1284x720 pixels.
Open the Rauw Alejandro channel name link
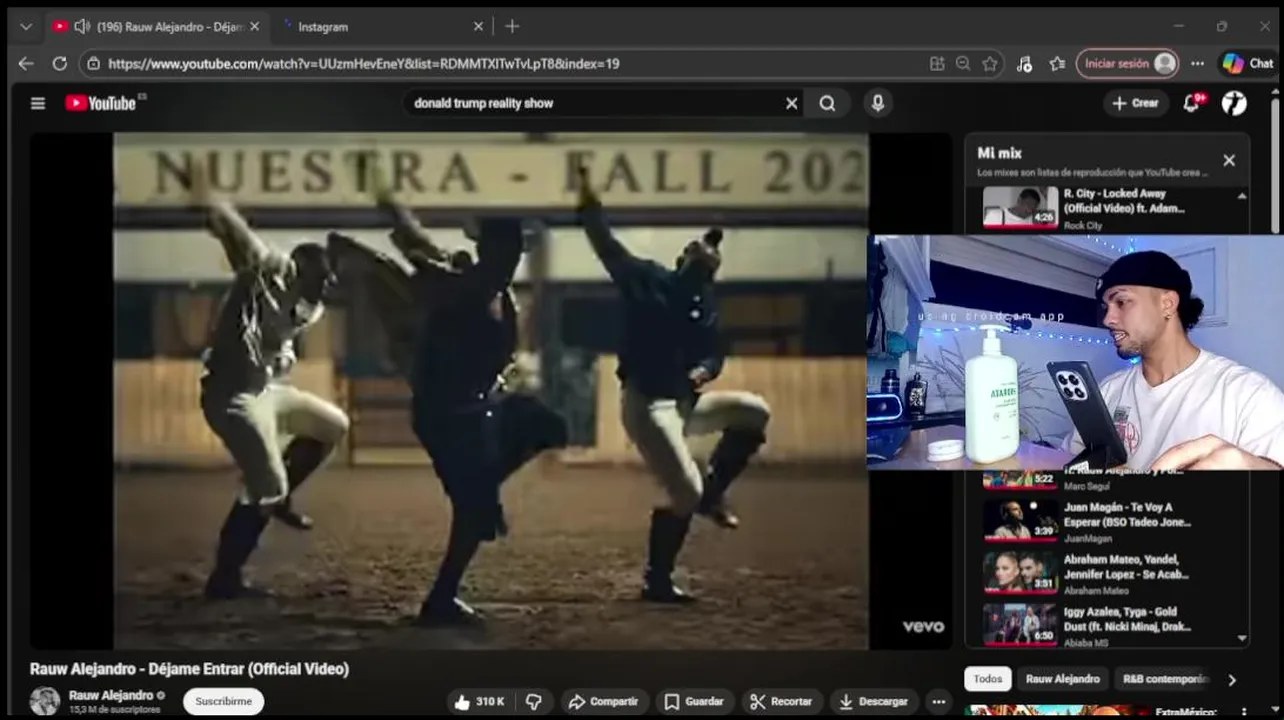click(x=111, y=695)
